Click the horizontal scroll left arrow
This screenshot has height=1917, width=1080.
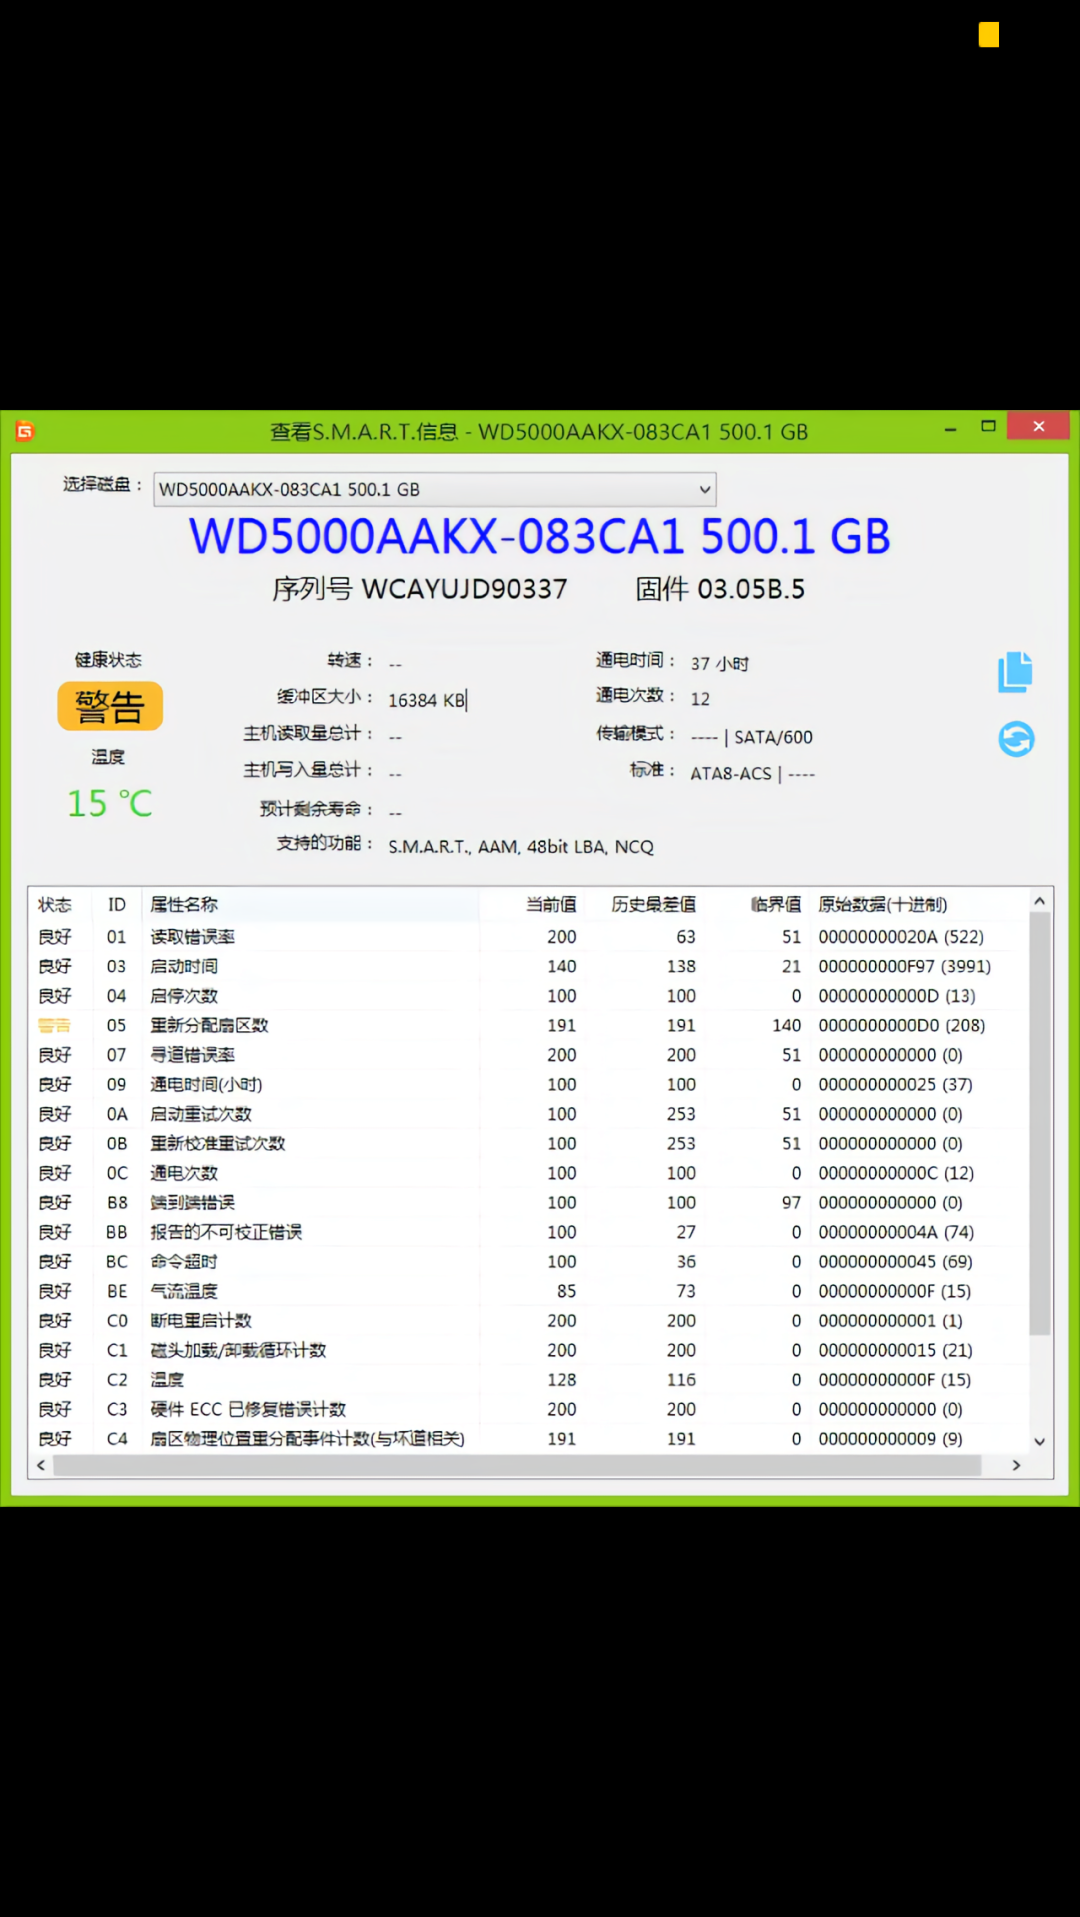pyautogui.click(x=41, y=1465)
